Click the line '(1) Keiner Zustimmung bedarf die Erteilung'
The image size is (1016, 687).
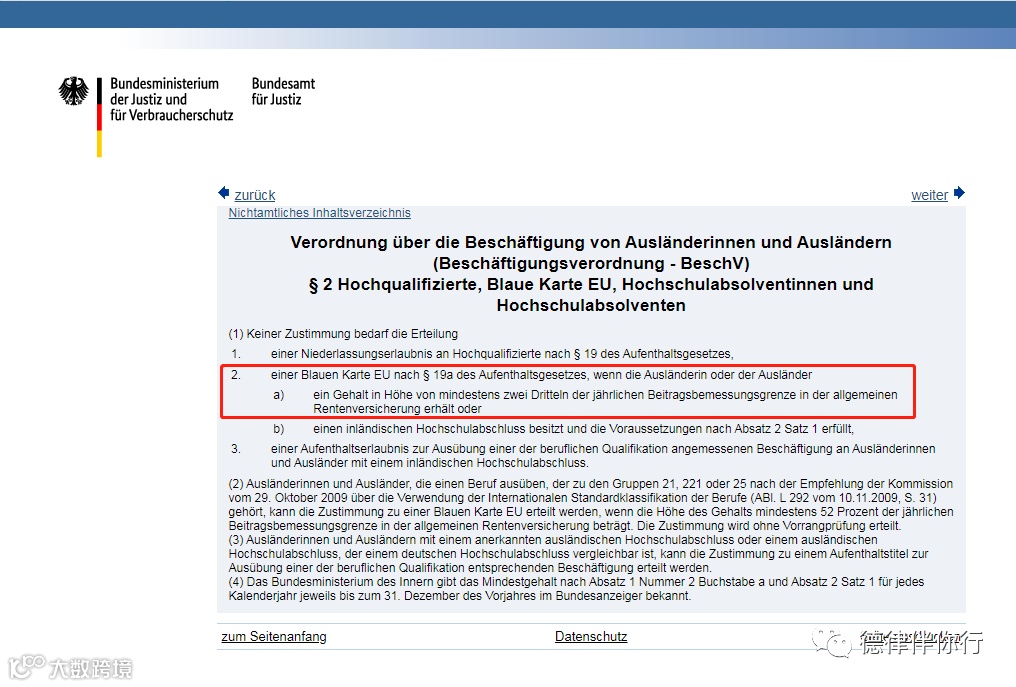click(x=343, y=334)
